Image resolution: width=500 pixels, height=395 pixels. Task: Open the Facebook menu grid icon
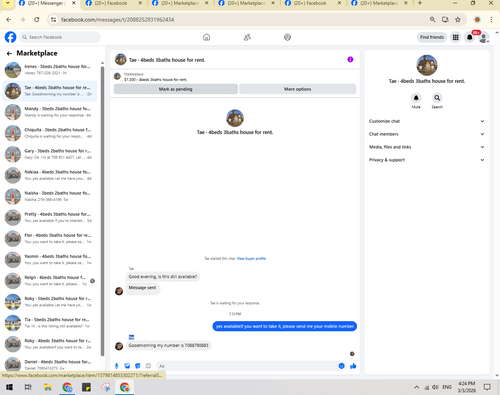[455, 37]
